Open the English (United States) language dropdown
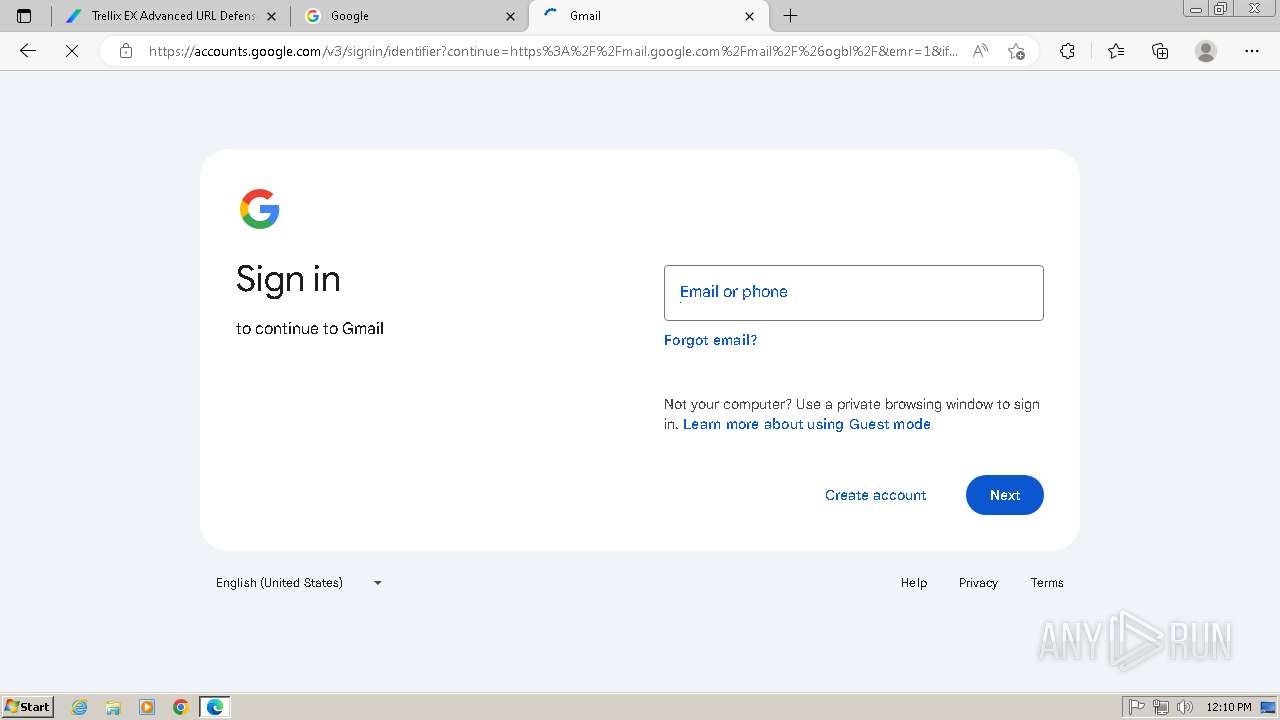 coord(299,583)
